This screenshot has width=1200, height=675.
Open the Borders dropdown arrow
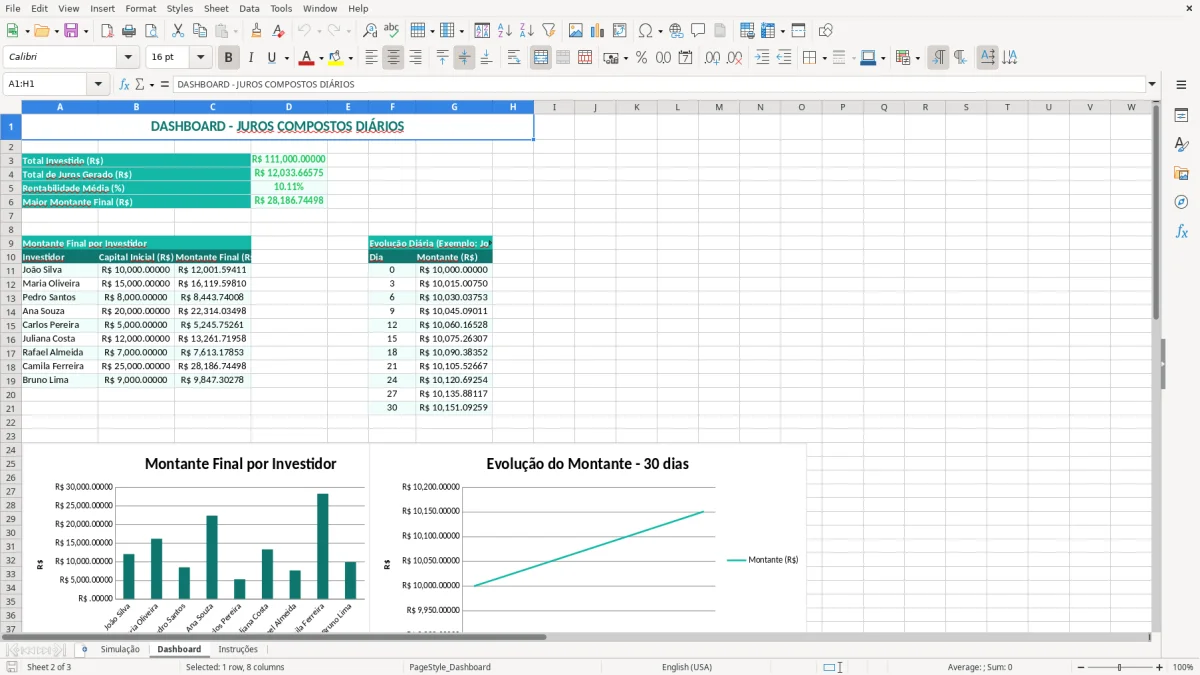(825, 58)
